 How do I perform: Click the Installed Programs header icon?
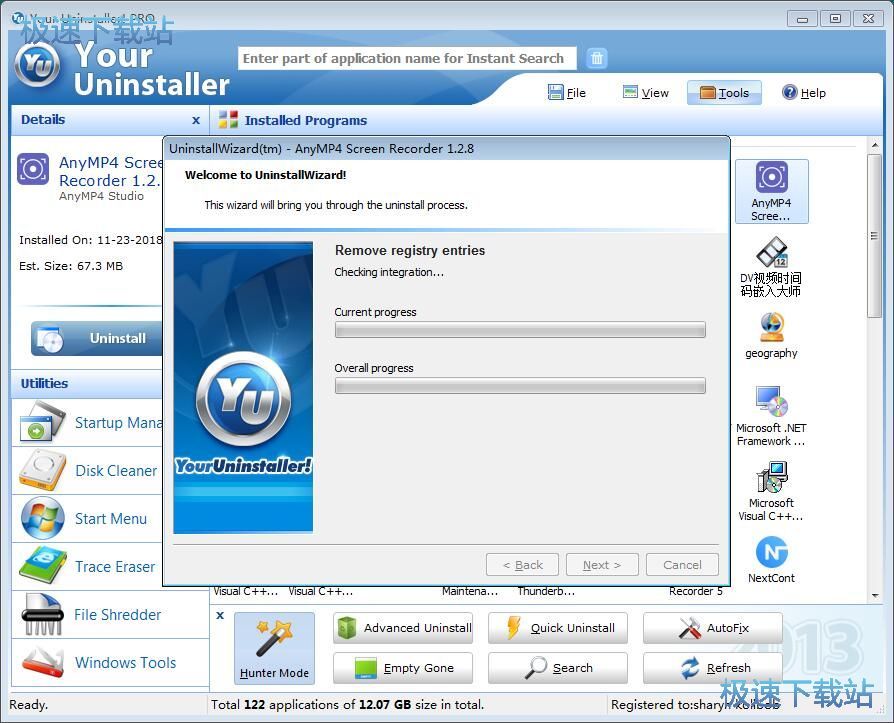(228, 120)
